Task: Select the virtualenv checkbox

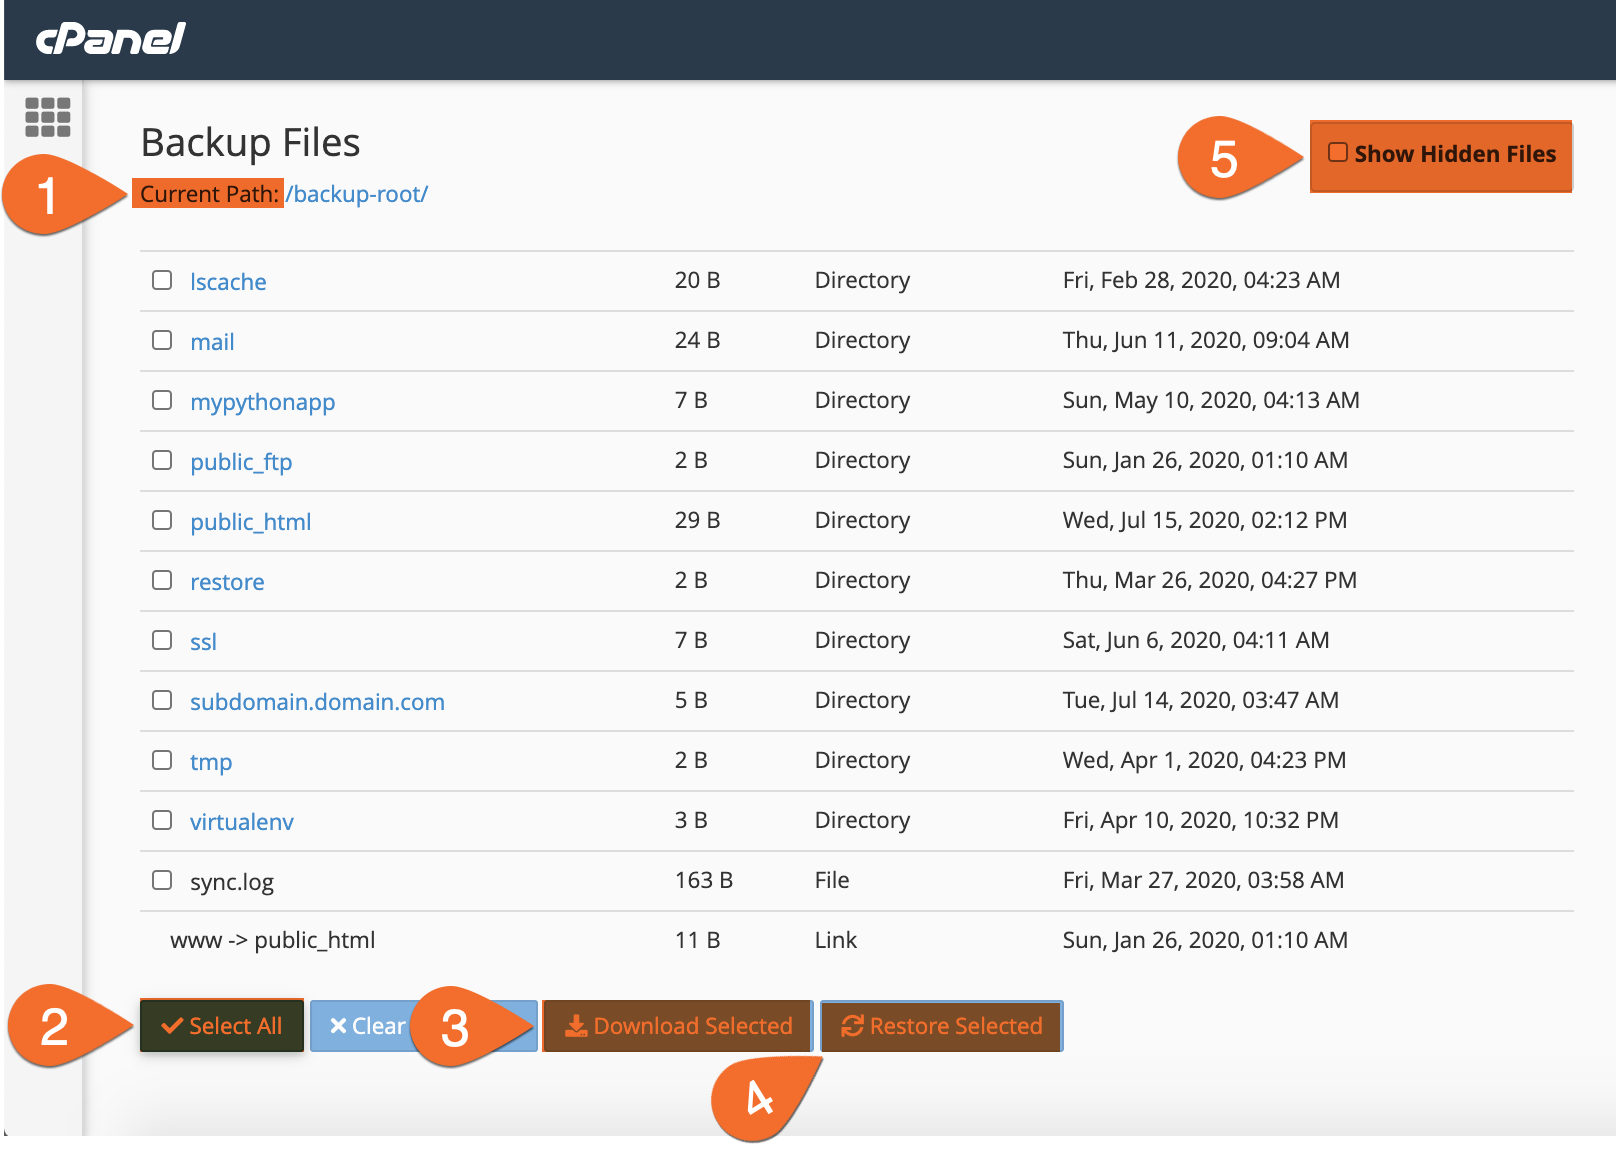Action: pos(161,820)
